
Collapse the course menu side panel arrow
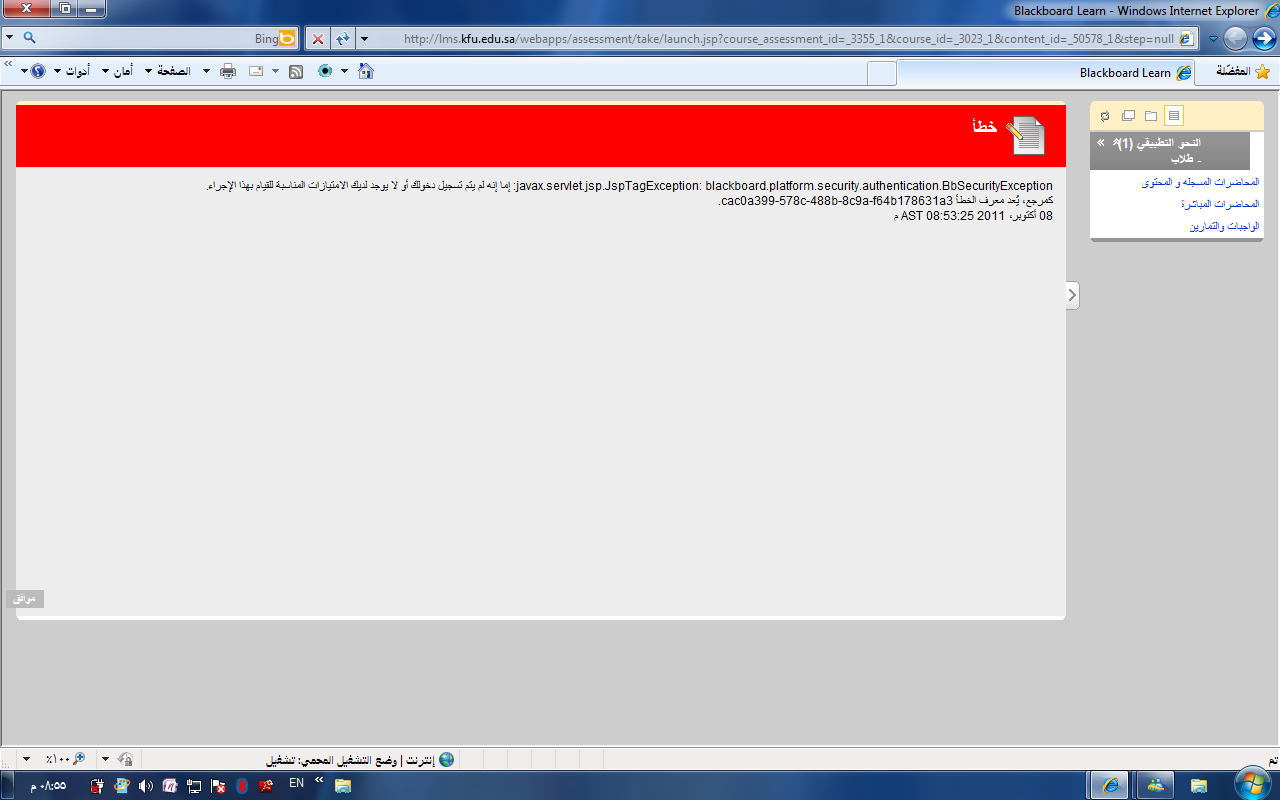click(x=1072, y=295)
